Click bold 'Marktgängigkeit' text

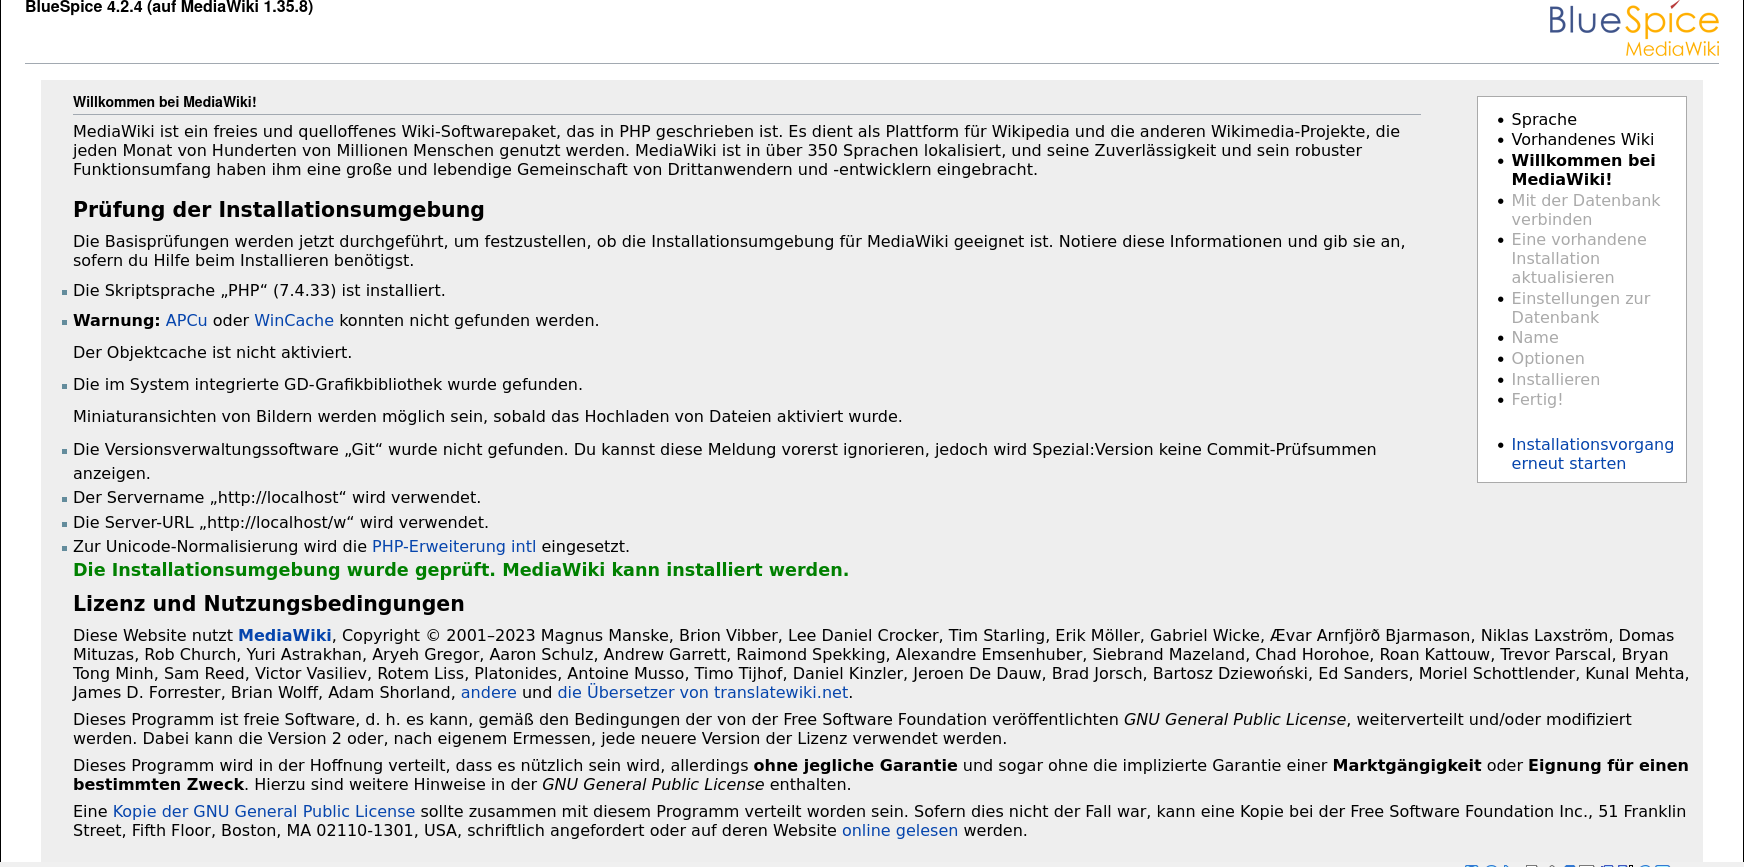point(1407,766)
